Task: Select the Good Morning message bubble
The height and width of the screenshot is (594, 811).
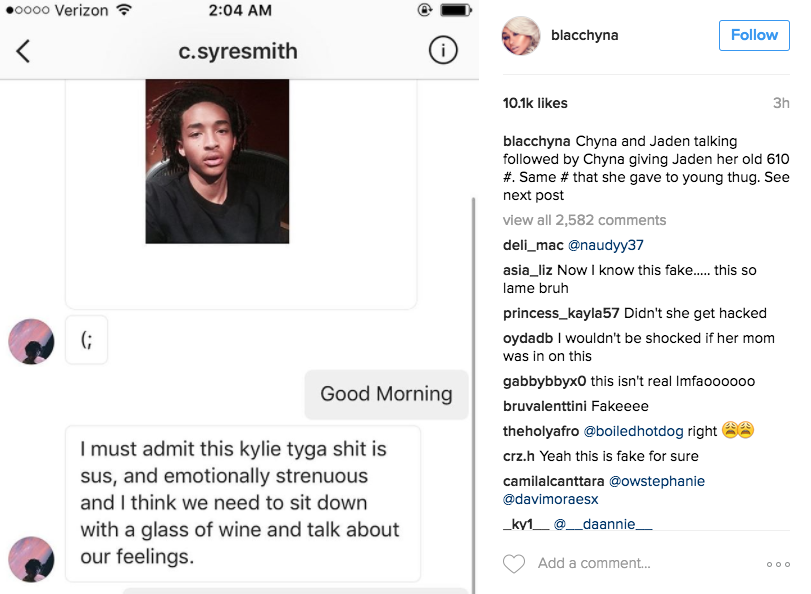Action: click(386, 394)
